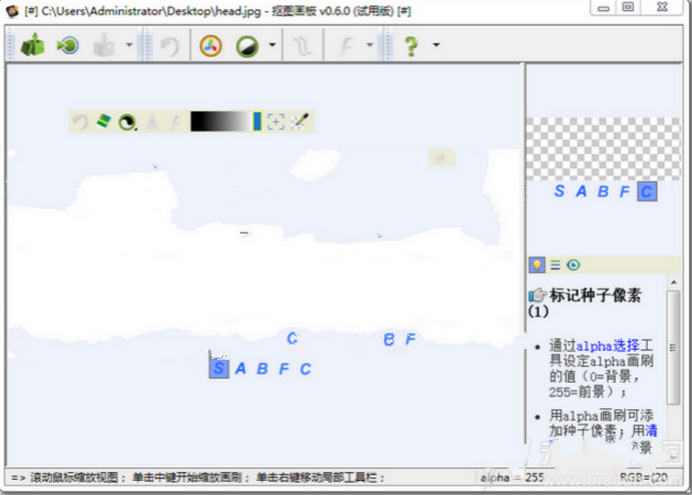The image size is (692, 495).
Task: Click the black-white contrast circle icon
Action: click(247, 46)
